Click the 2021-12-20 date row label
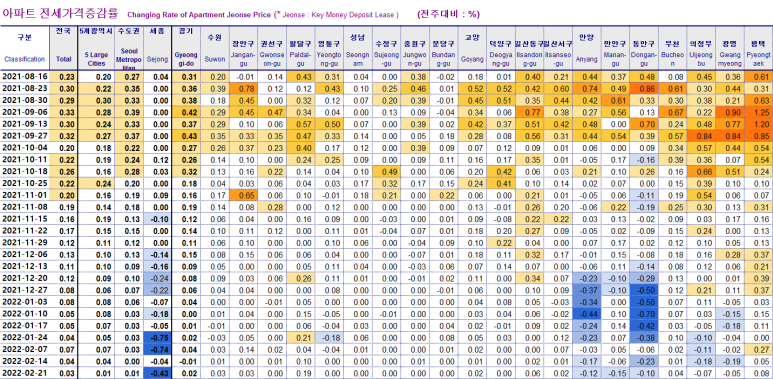This screenshot has width=773, height=379. [x=25, y=278]
